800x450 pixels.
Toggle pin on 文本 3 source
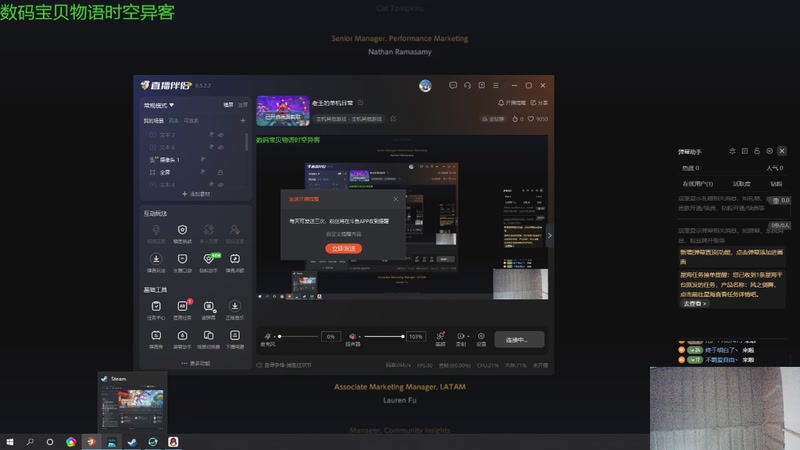[x=211, y=135]
